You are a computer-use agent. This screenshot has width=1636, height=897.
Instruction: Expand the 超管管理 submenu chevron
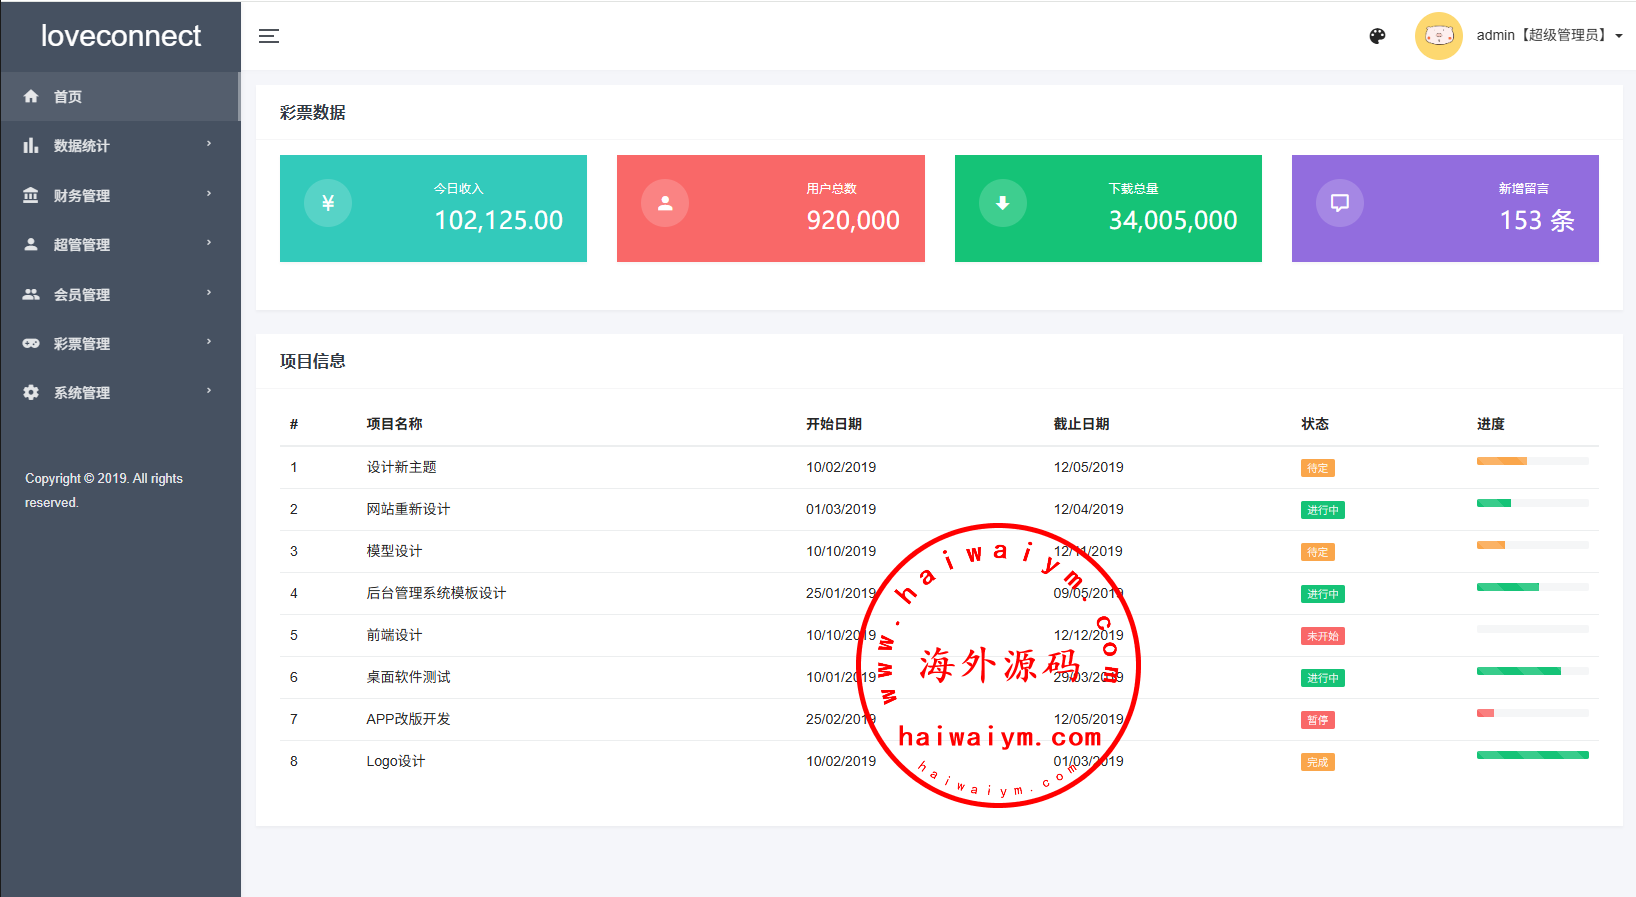tap(209, 243)
